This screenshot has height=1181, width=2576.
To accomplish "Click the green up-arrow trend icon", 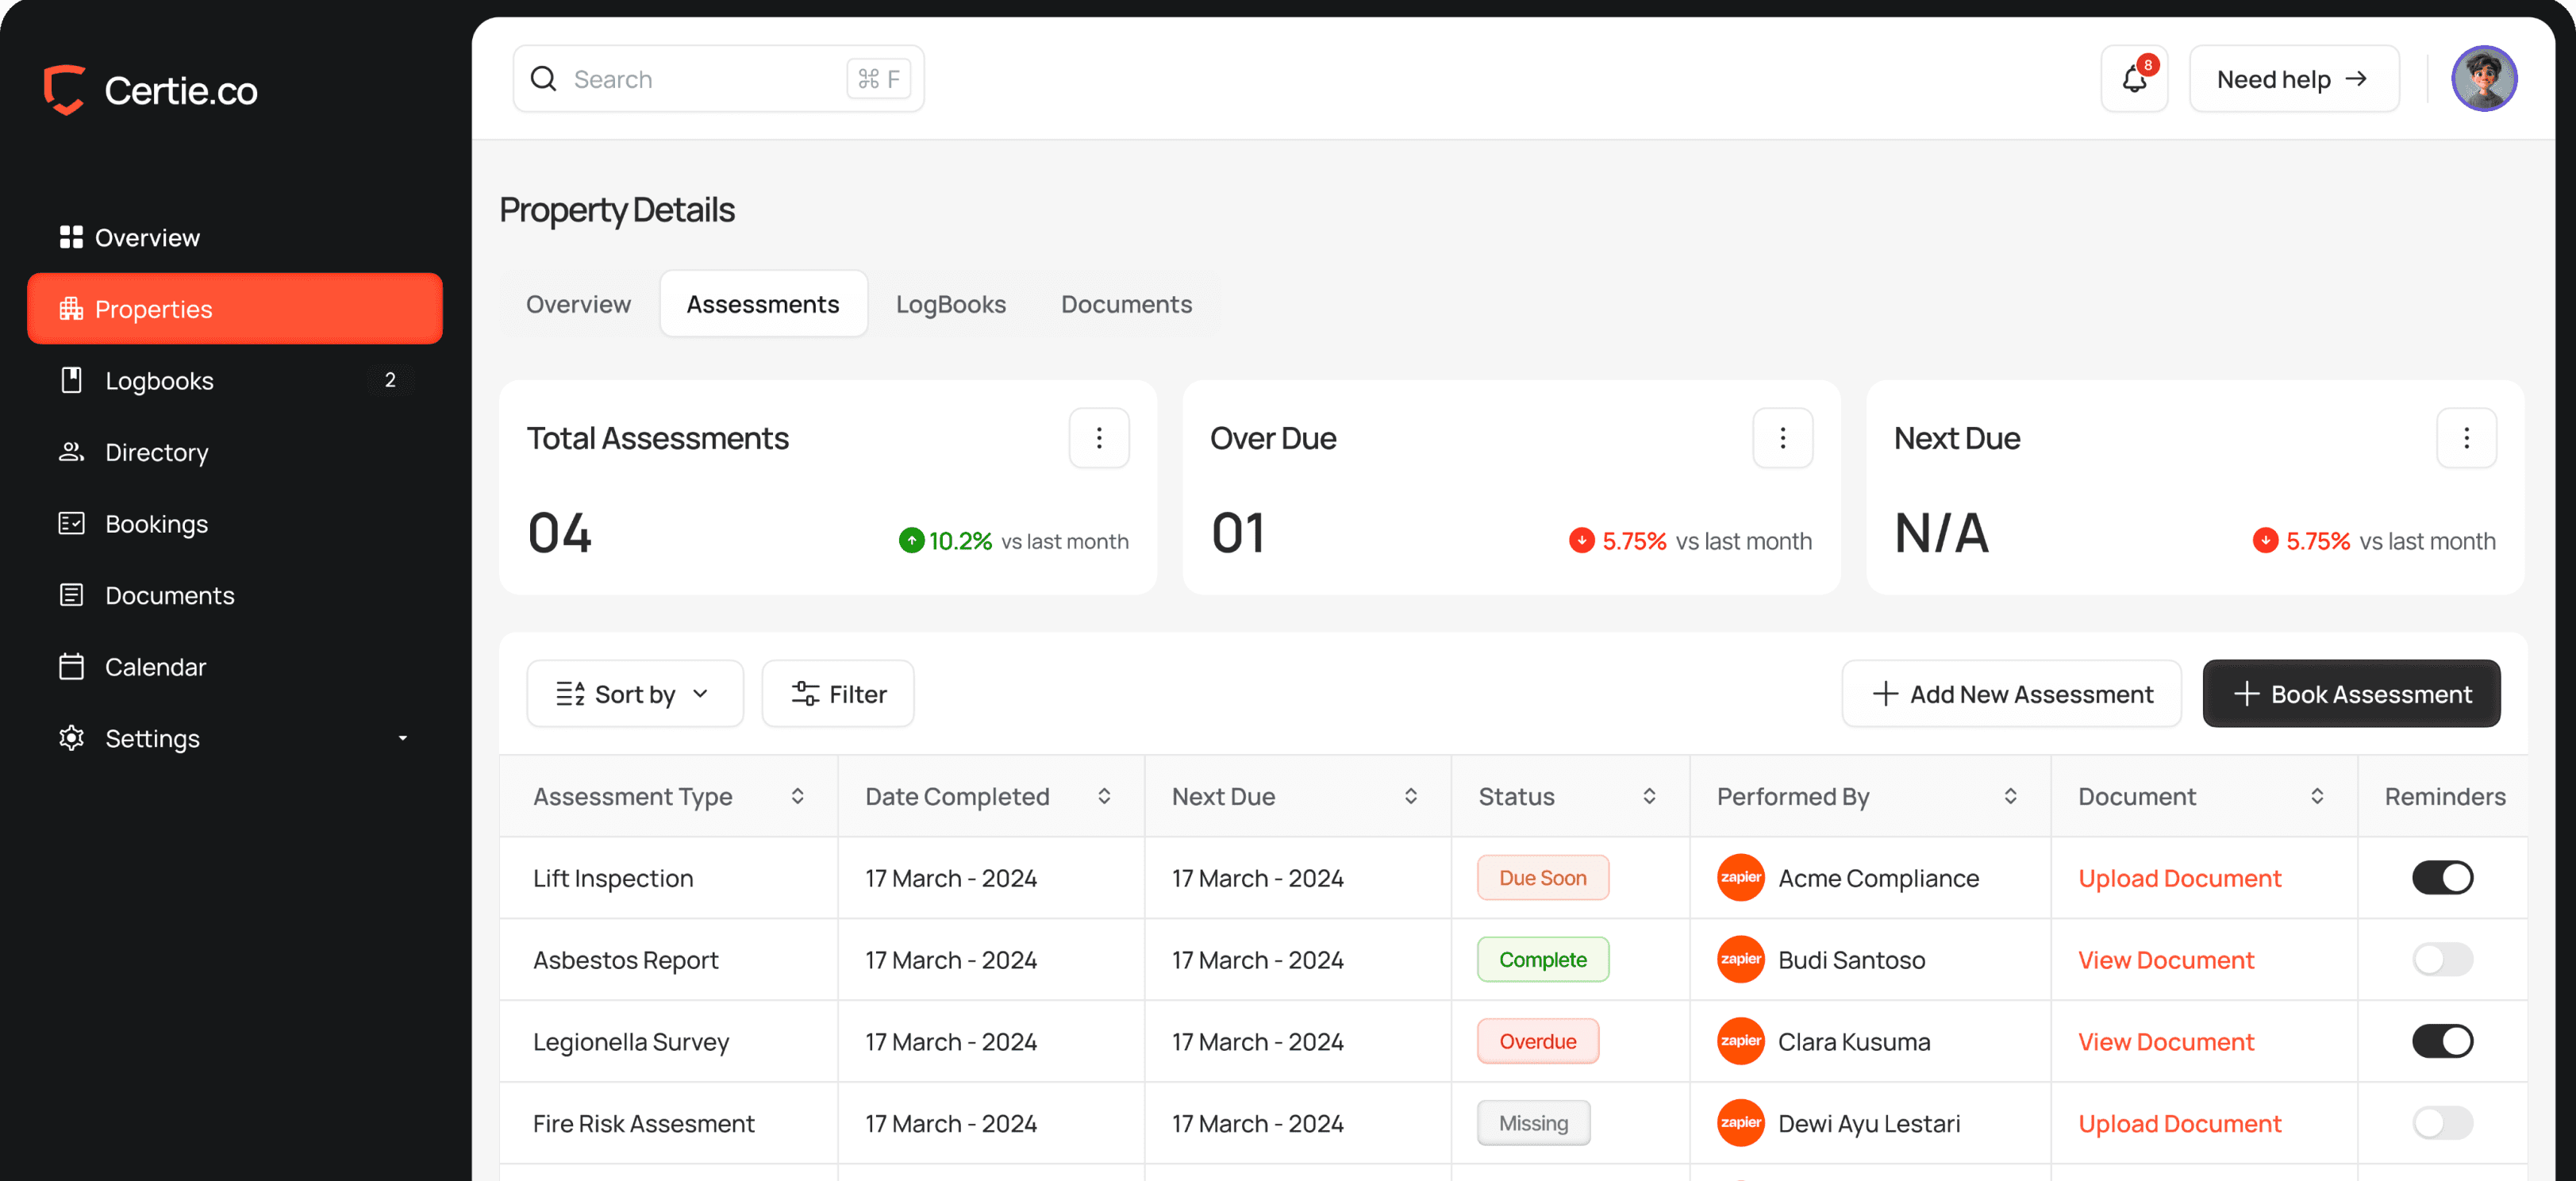I will 911,541.
